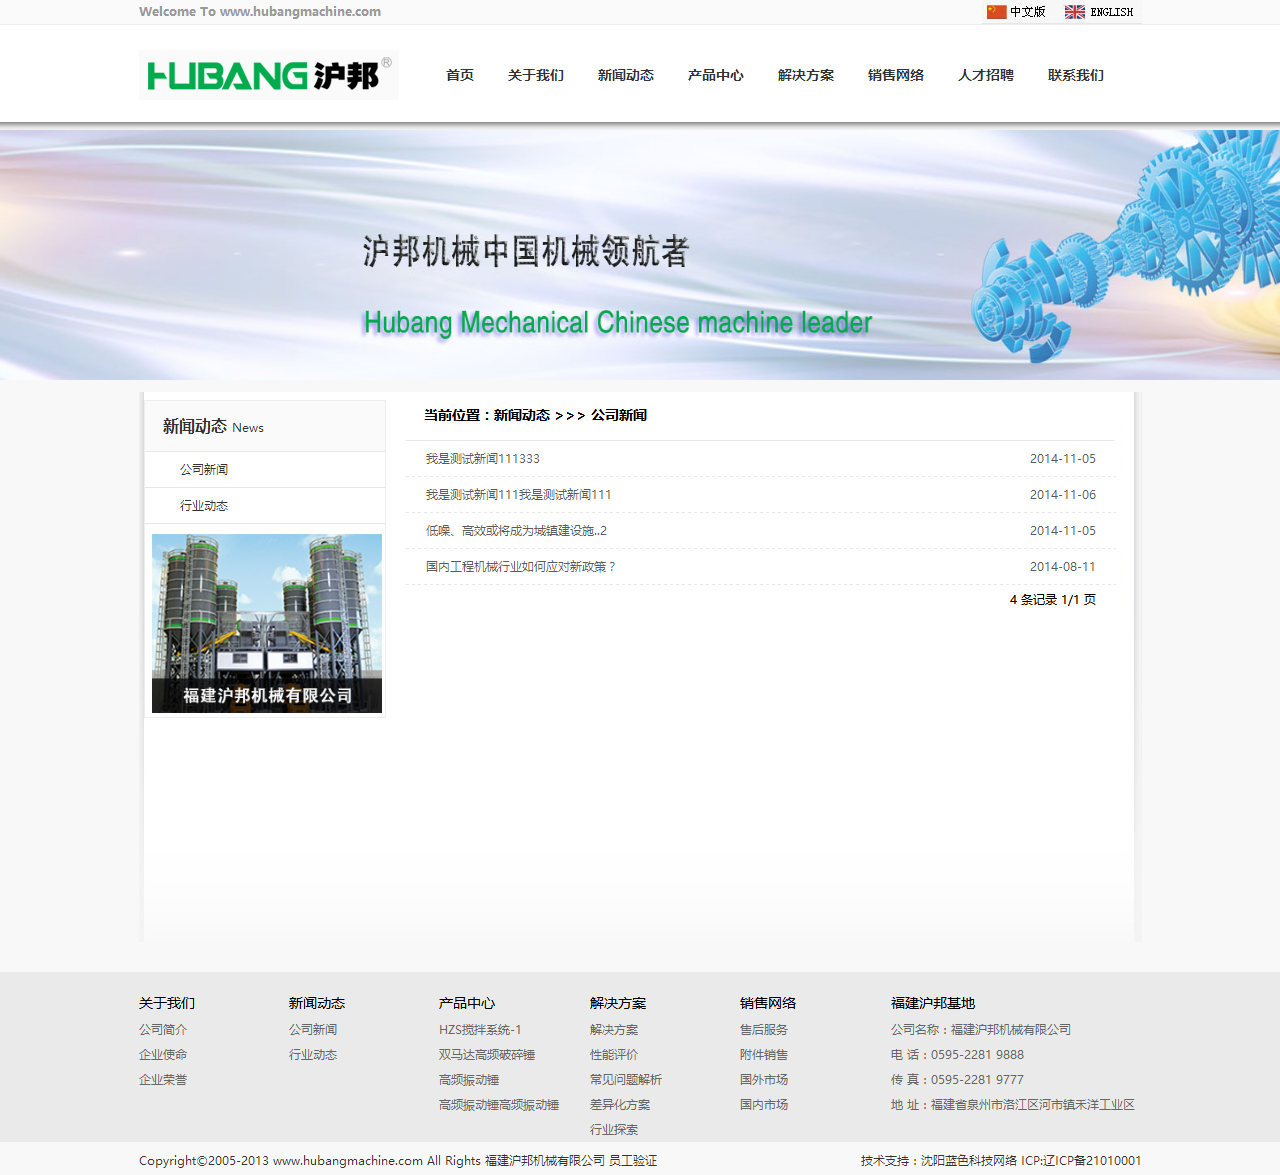Click the date 2014-08-11

(x=1063, y=567)
